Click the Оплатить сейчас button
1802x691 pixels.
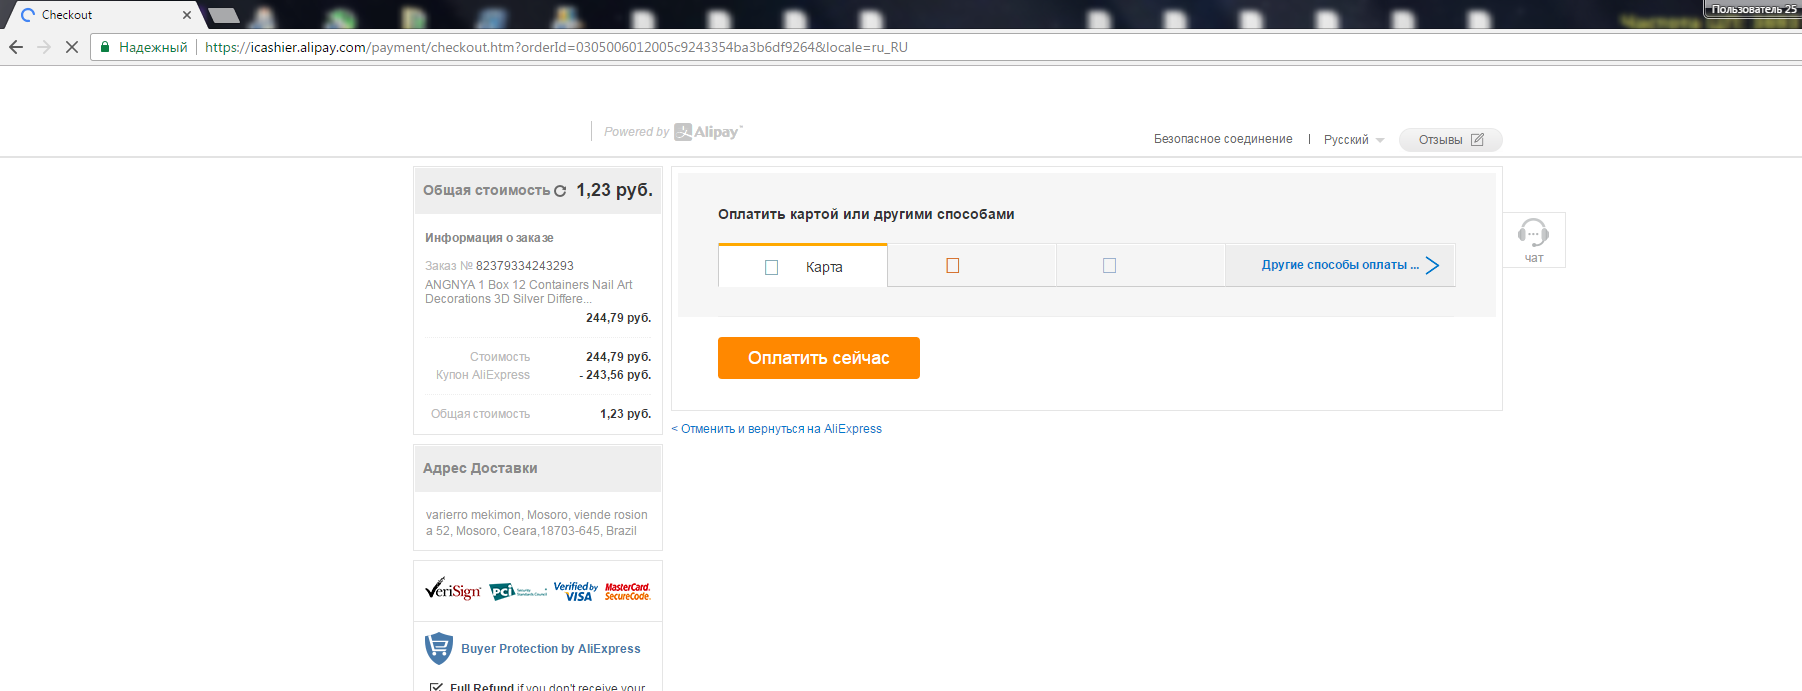(819, 358)
